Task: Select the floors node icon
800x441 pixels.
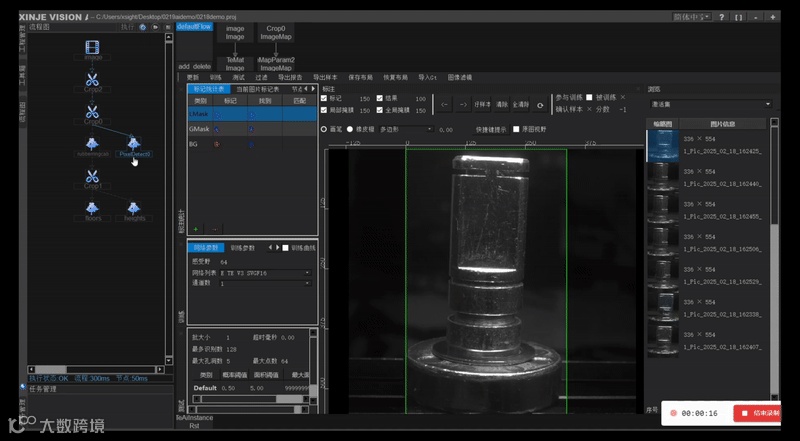Action: 93,206
